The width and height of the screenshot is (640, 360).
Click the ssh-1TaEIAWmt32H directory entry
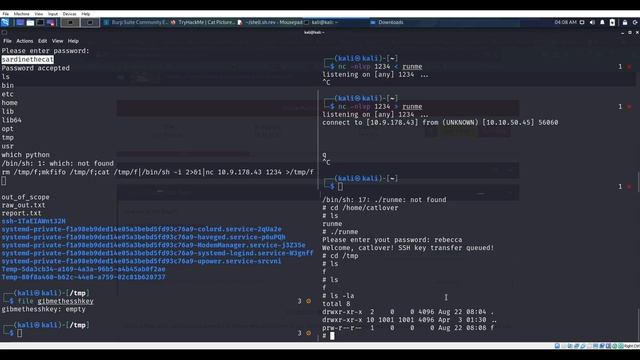(x=33, y=221)
